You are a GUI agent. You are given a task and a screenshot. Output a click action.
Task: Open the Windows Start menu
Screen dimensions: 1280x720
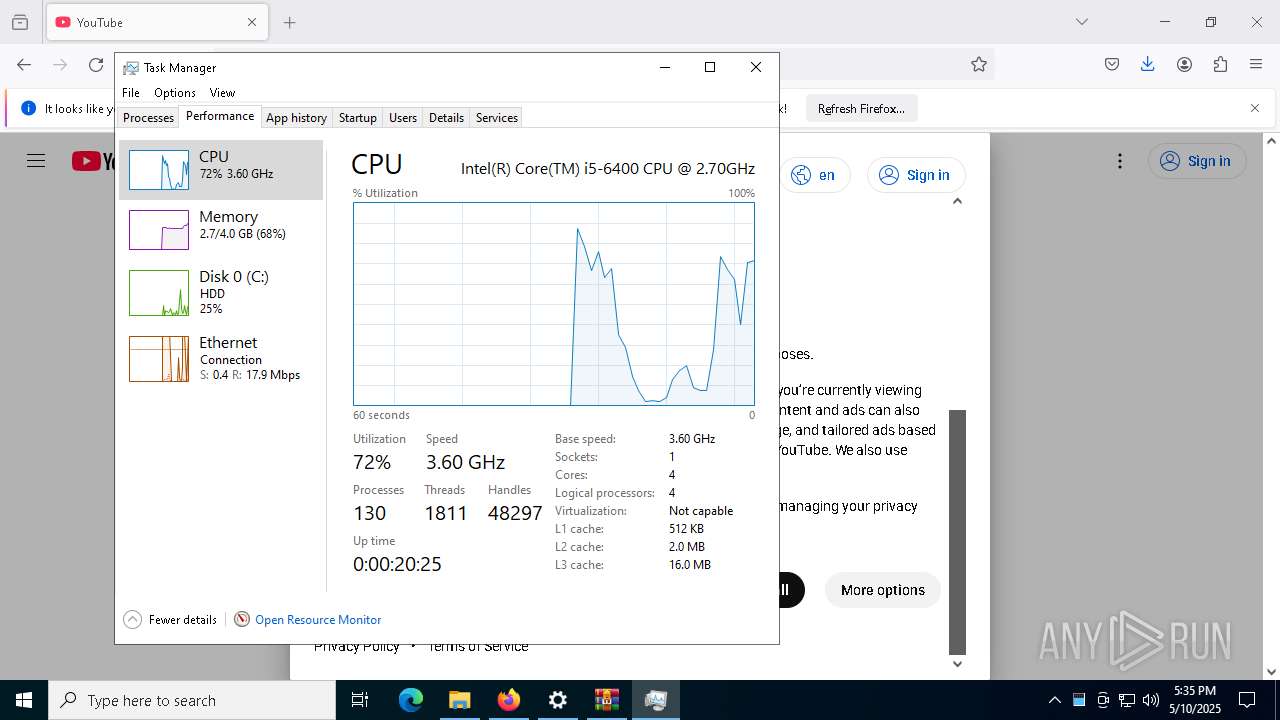[24, 700]
